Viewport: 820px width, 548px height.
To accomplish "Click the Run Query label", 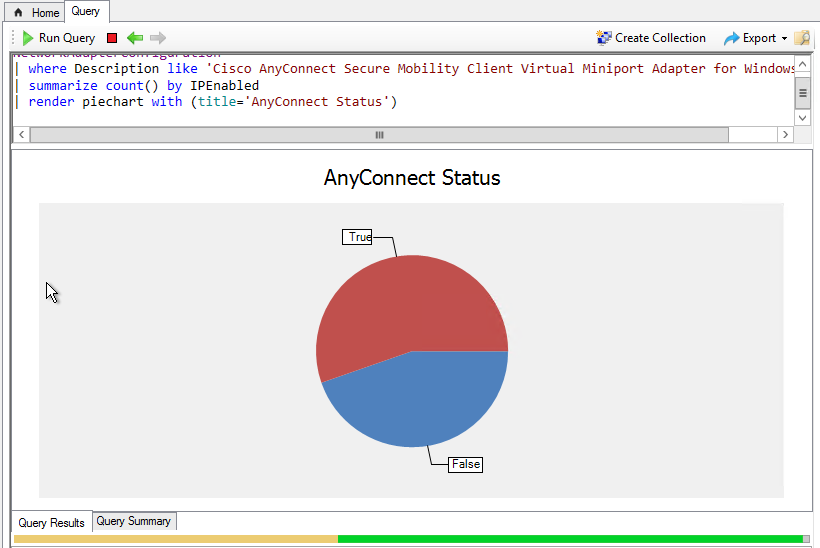I will point(67,38).
